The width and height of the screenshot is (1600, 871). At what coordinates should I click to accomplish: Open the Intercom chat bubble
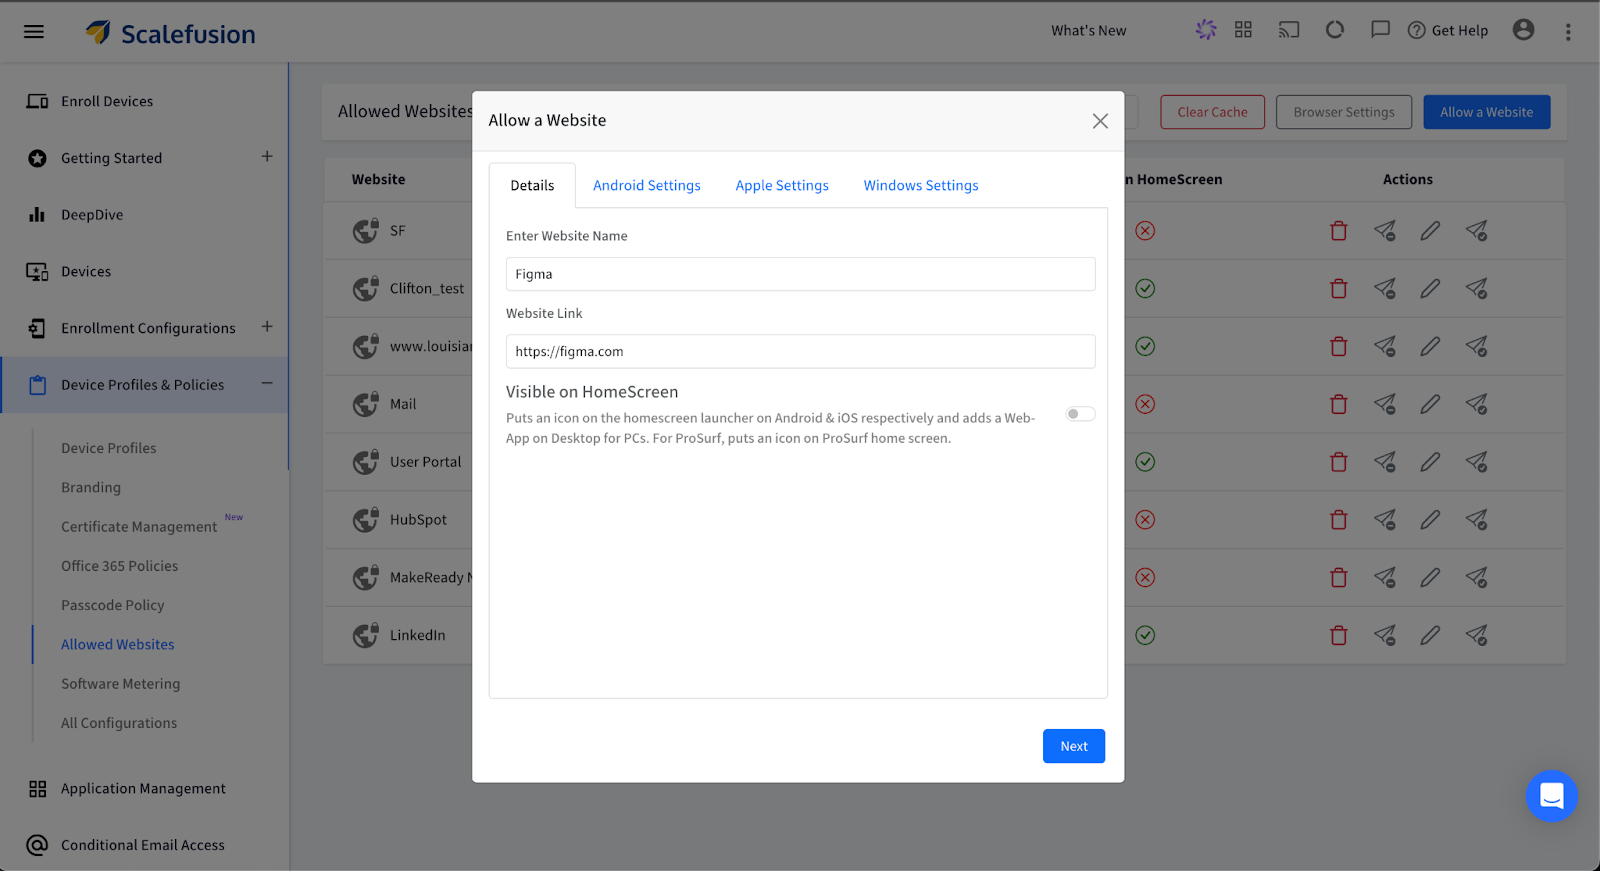point(1551,796)
